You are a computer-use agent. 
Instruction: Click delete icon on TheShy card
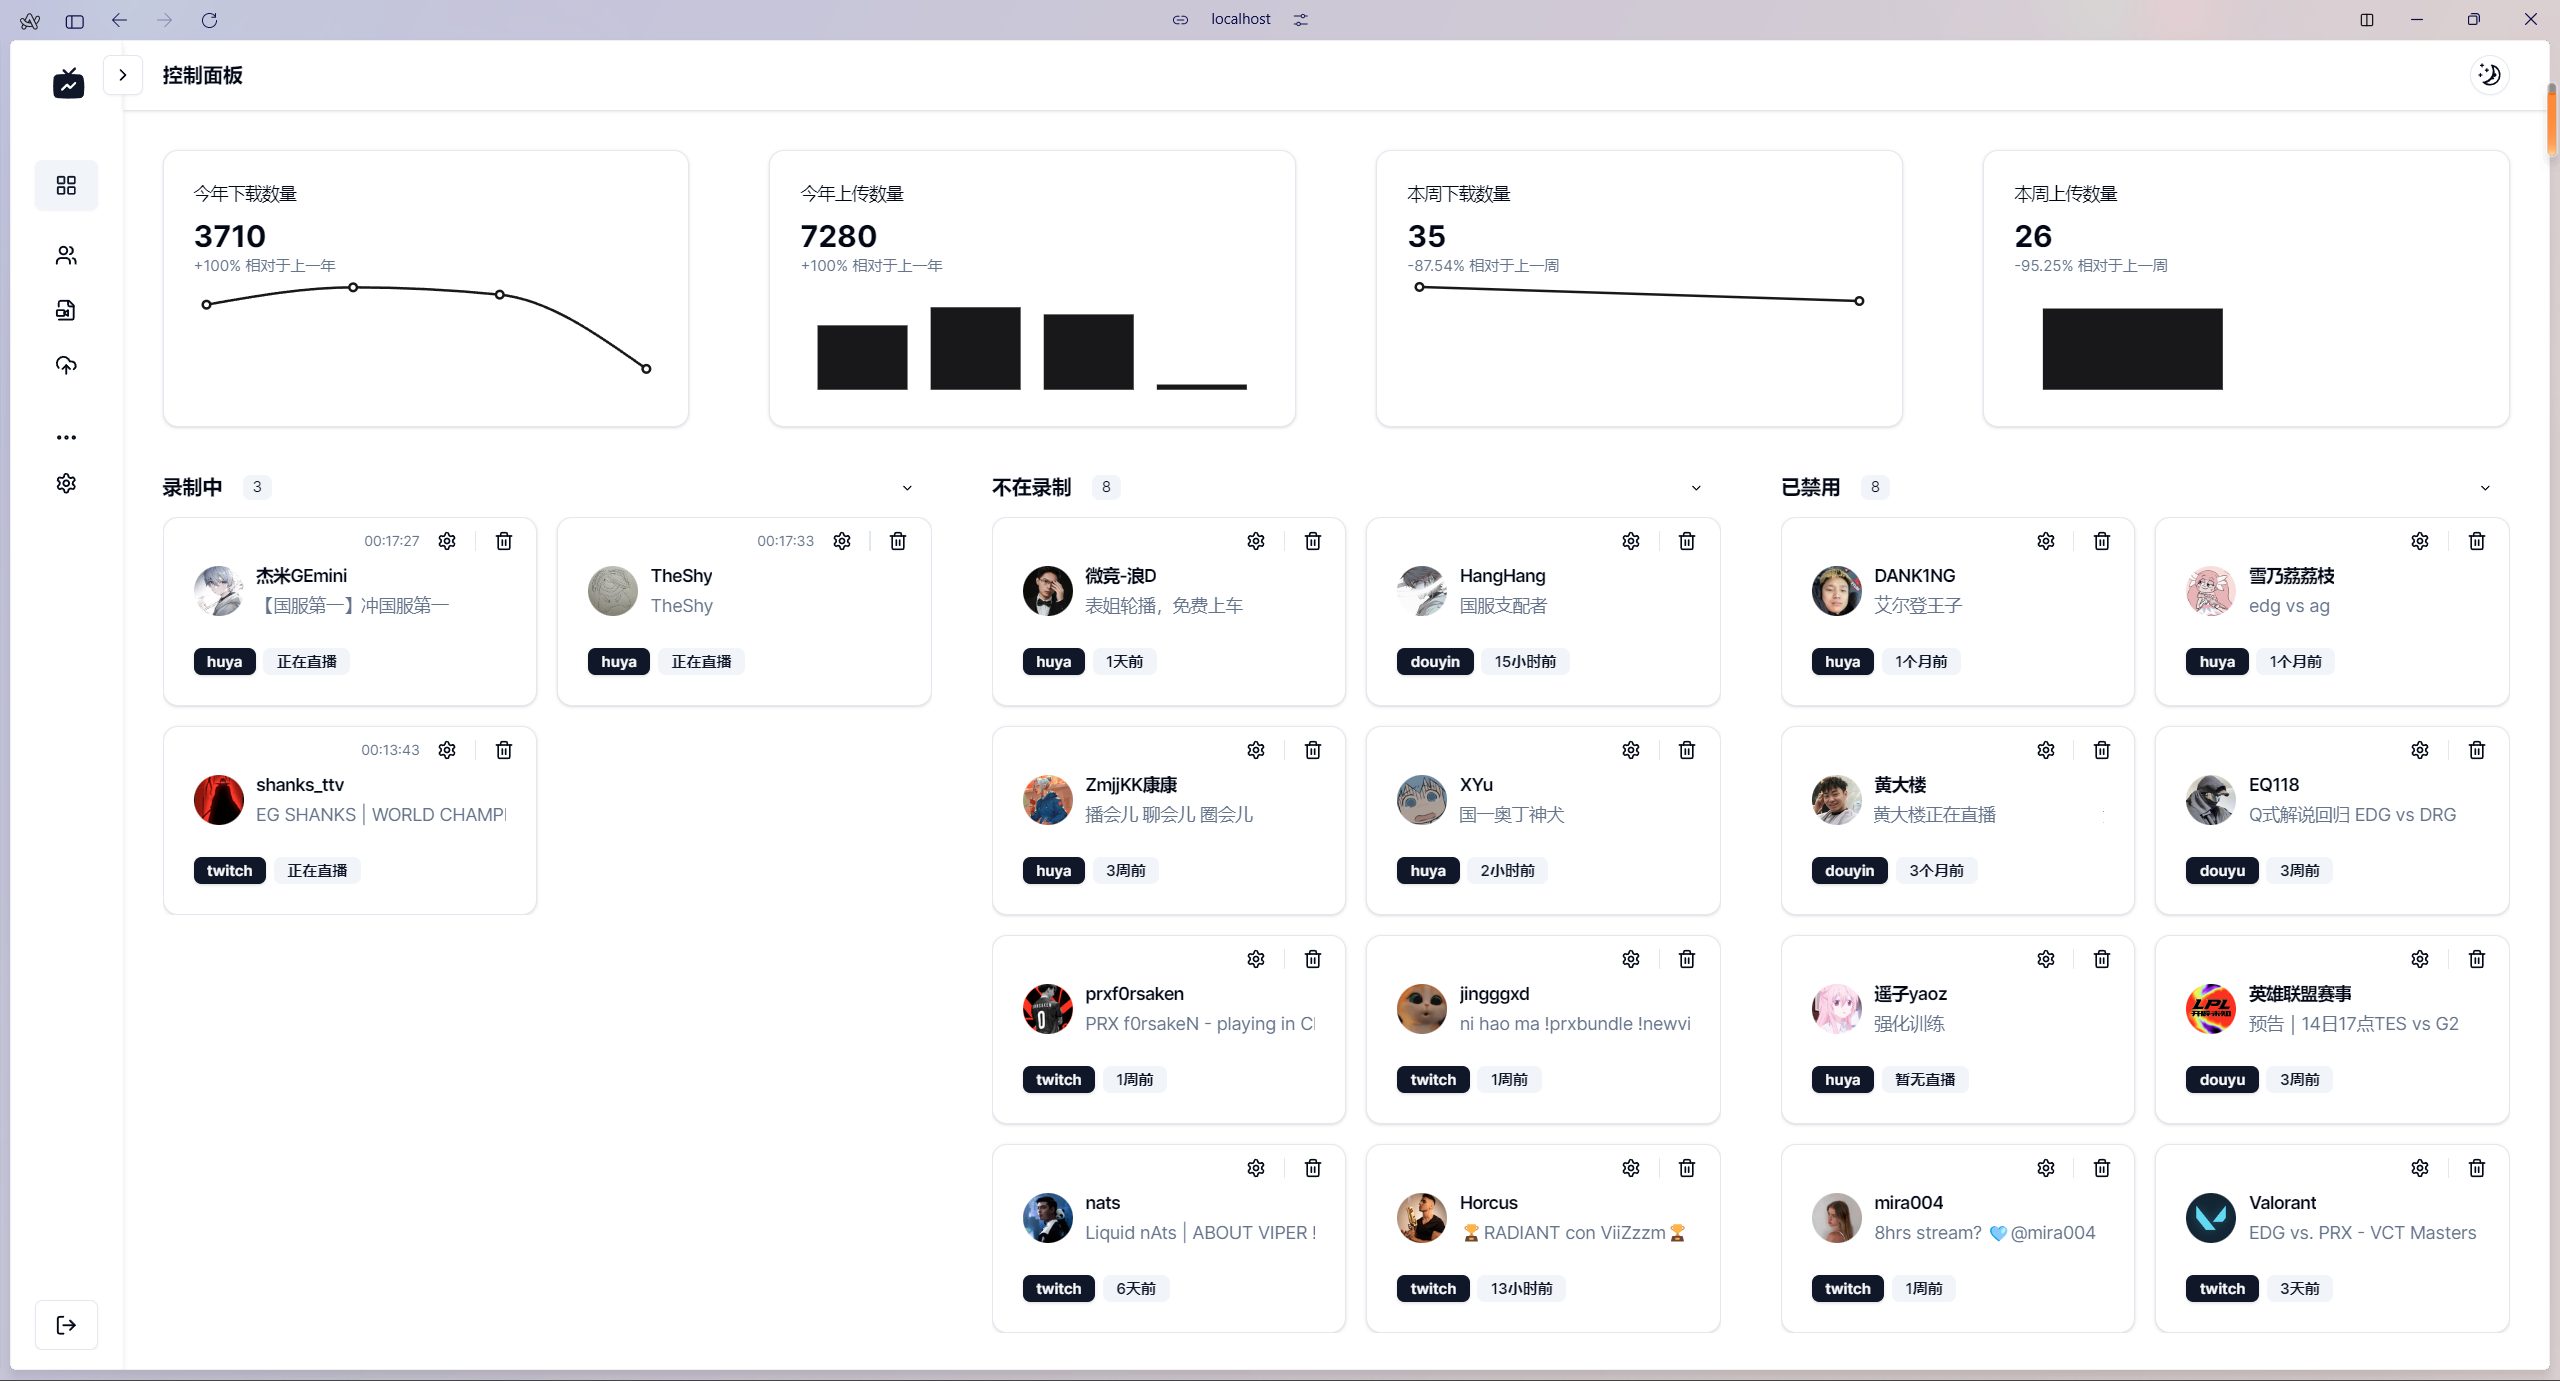[x=898, y=541]
